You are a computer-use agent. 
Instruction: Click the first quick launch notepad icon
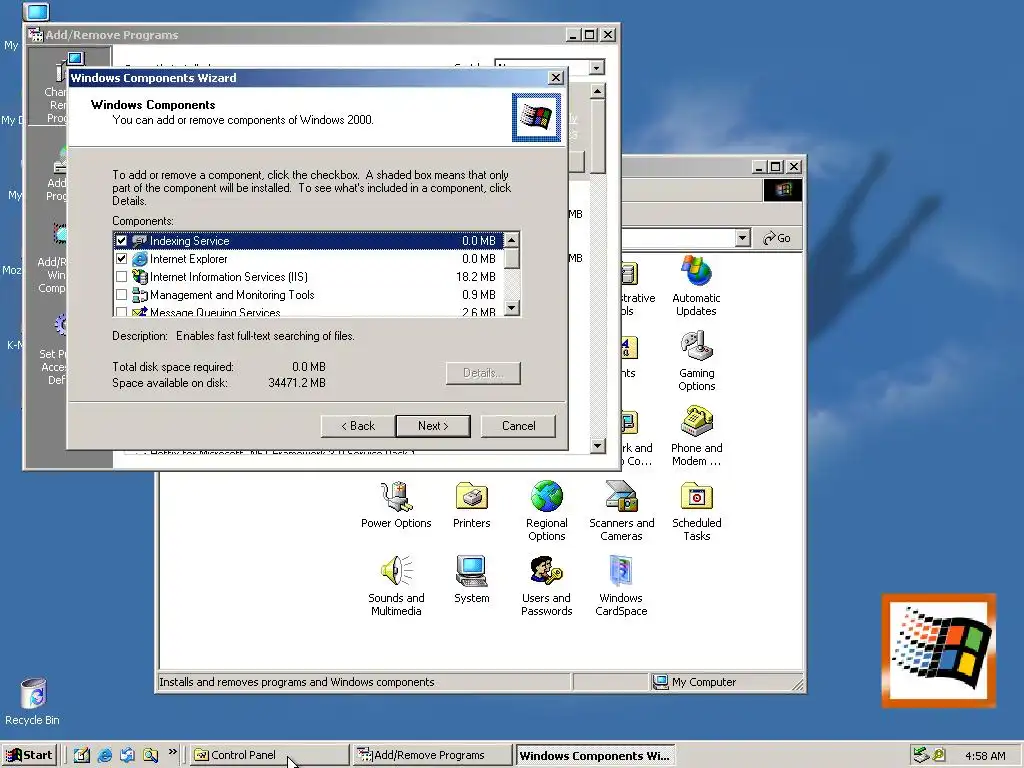pyautogui.click(x=82, y=755)
